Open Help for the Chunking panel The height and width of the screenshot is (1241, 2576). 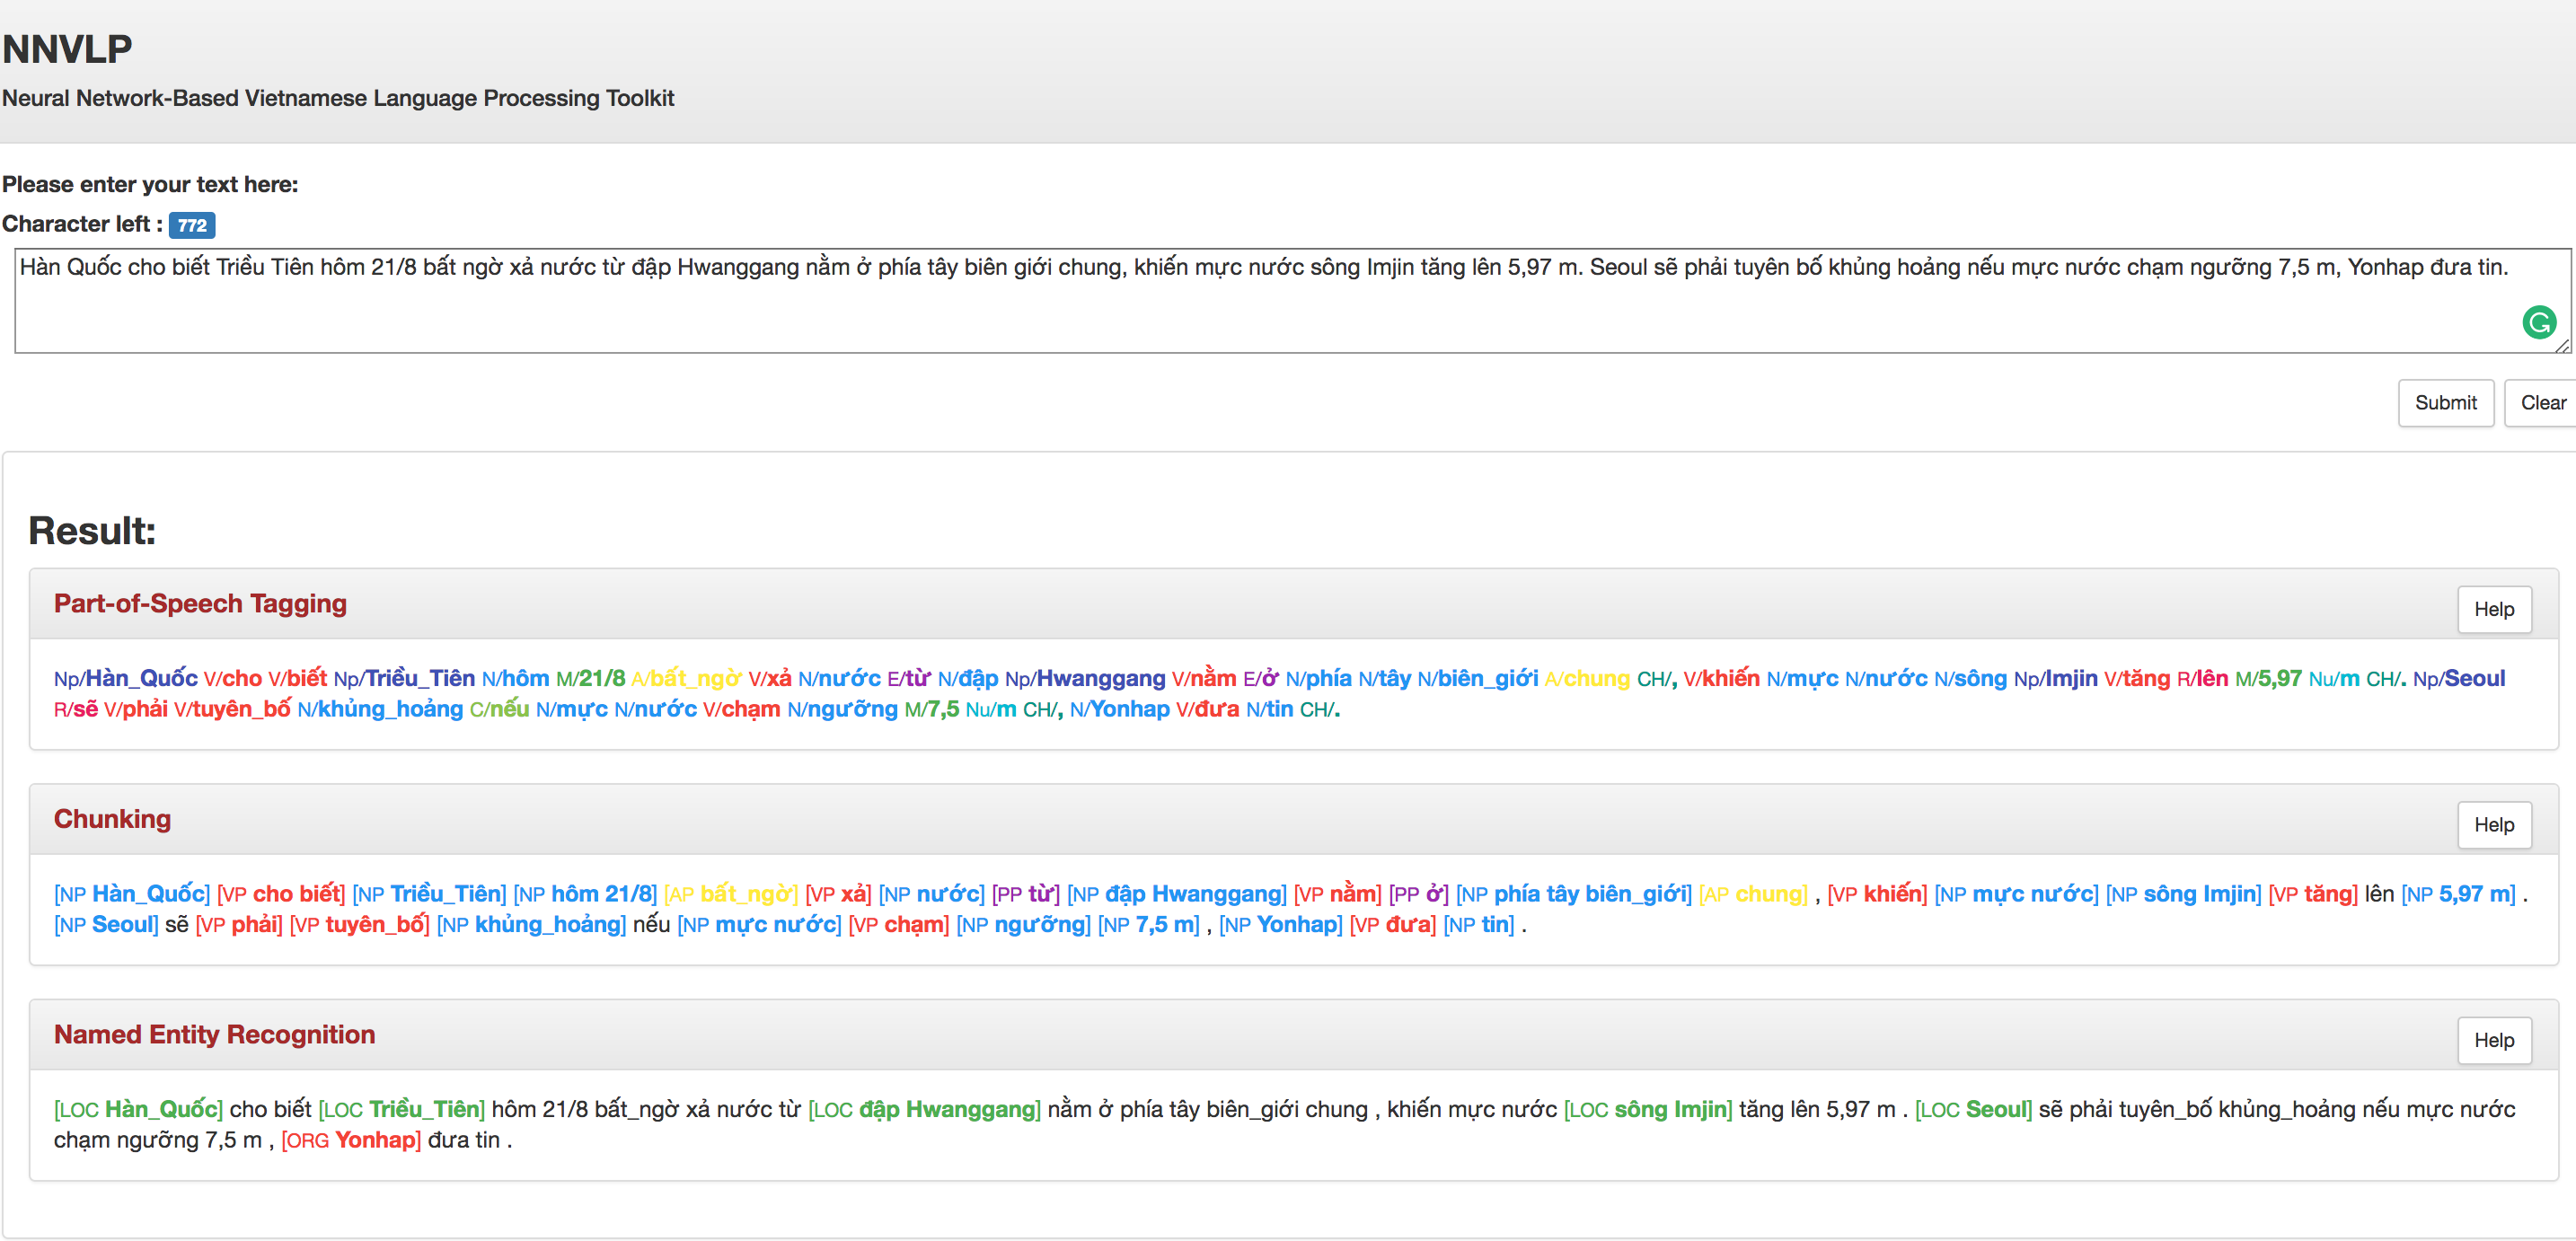(2493, 824)
